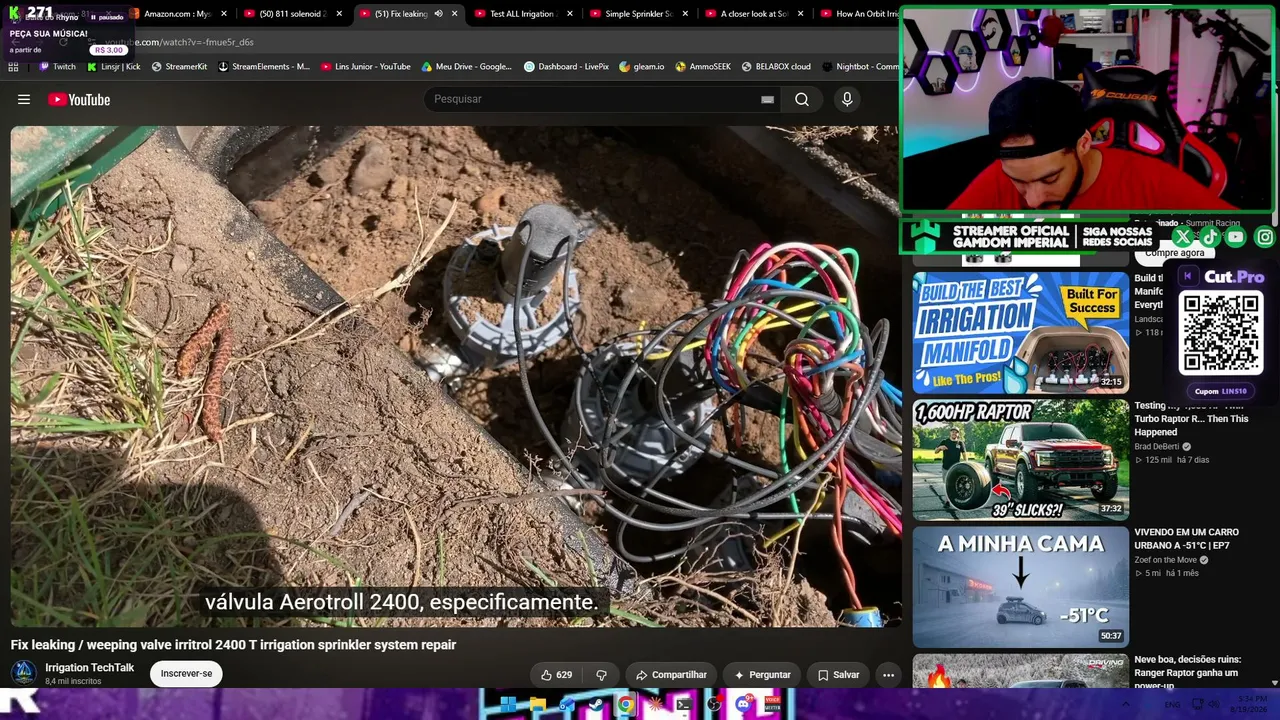Open OBS Studio from the taskbar
The width and height of the screenshot is (1280, 720).
pos(714,705)
